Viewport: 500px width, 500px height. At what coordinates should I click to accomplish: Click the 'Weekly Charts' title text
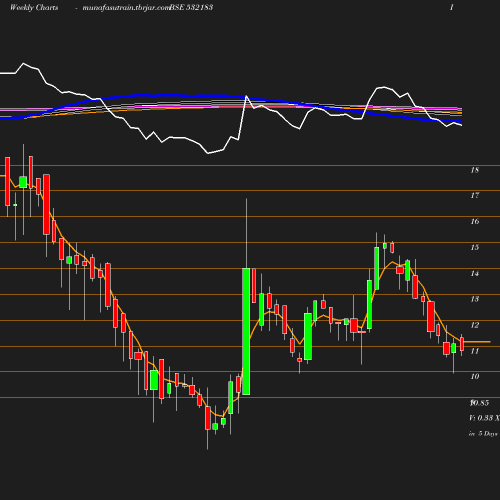34,7
